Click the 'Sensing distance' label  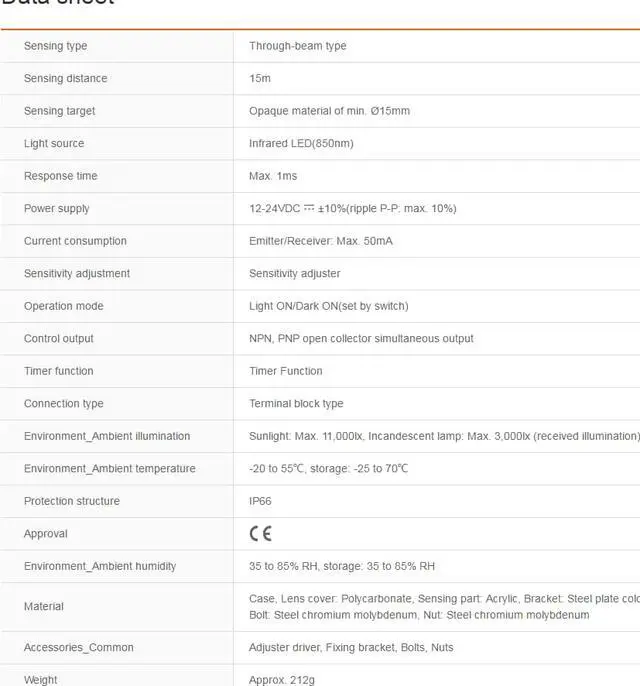tap(65, 79)
